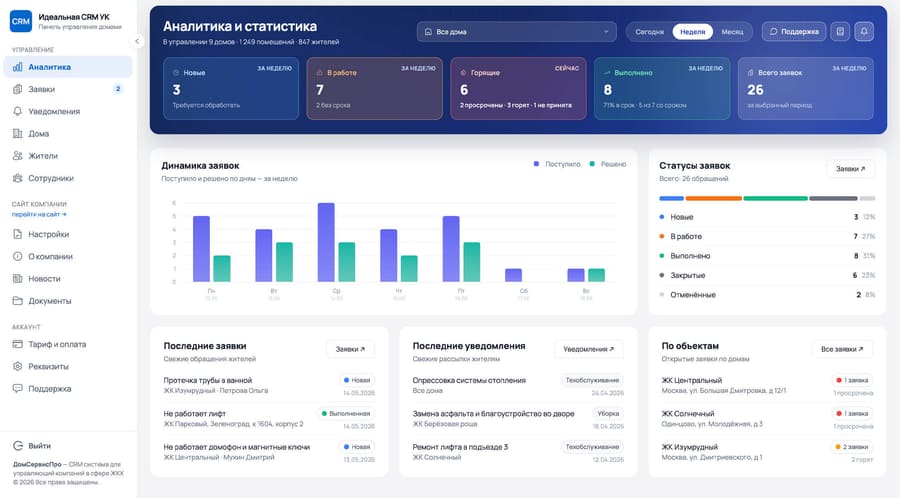The height and width of the screenshot is (498, 900).
Task: Click the Поступило legend swatch
Action: (536, 164)
